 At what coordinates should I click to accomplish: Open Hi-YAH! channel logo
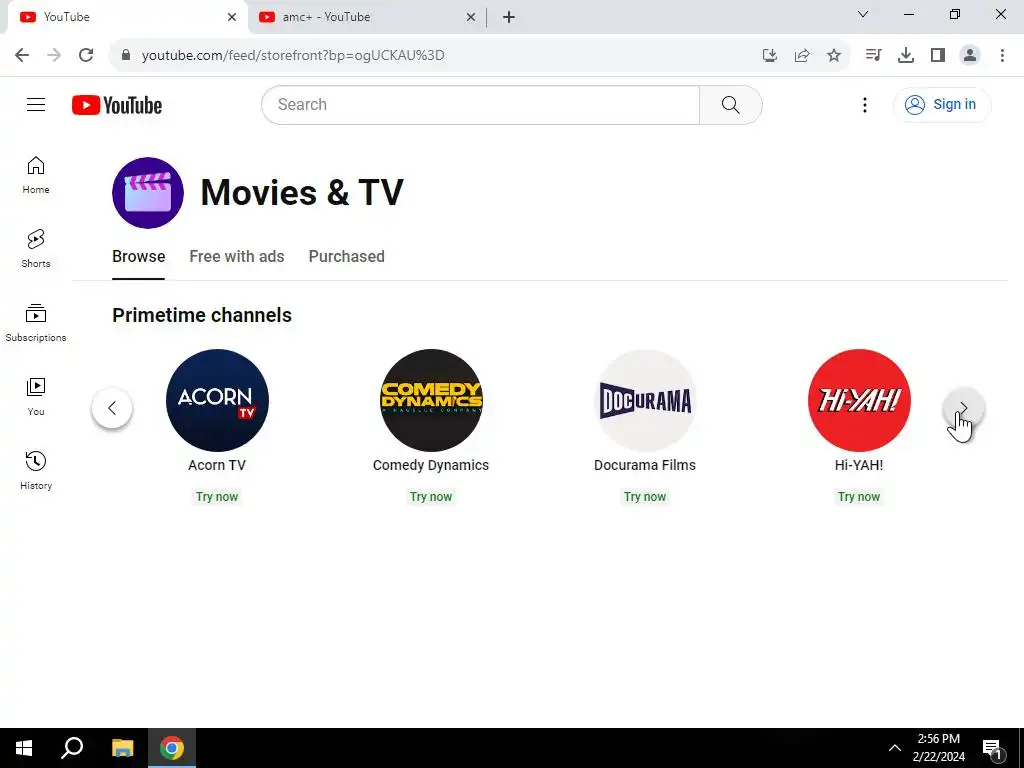859,400
